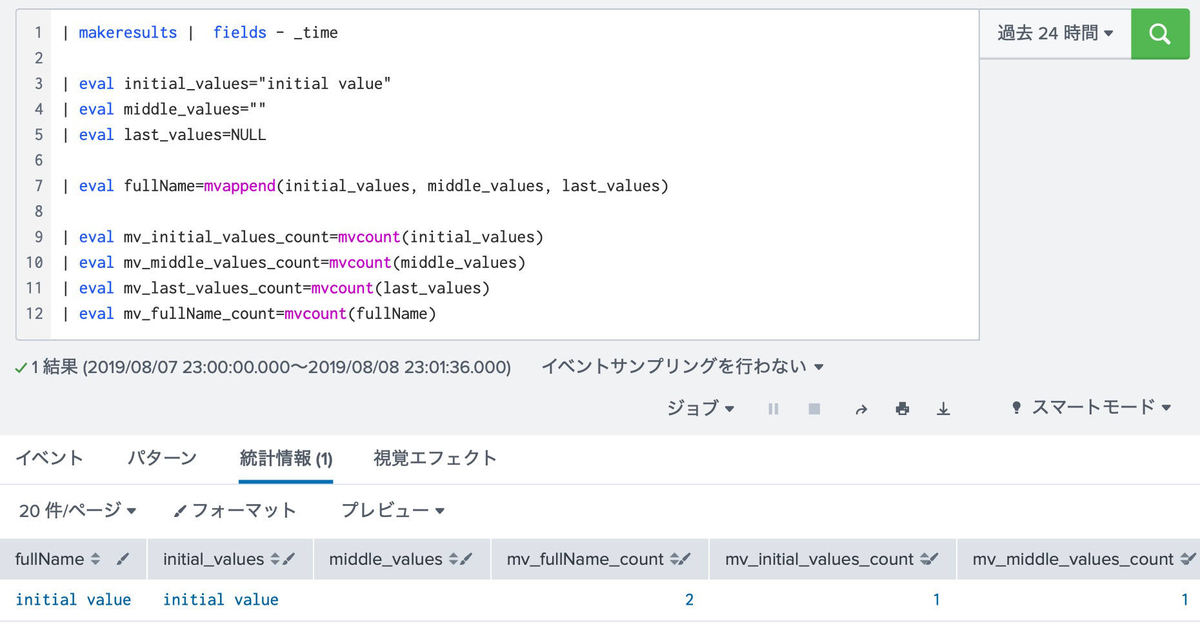
Task: Export the search results with the download icon
Action: (x=942, y=408)
